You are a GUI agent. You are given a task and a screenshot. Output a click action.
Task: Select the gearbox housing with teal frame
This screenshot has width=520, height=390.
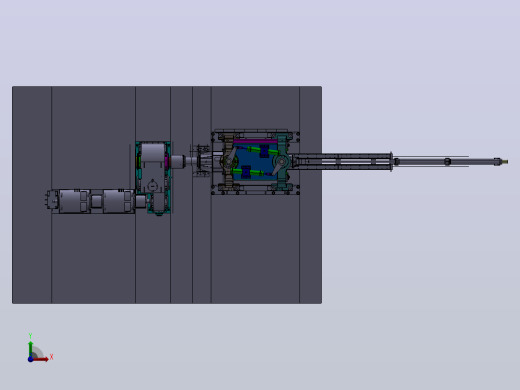pos(153,177)
